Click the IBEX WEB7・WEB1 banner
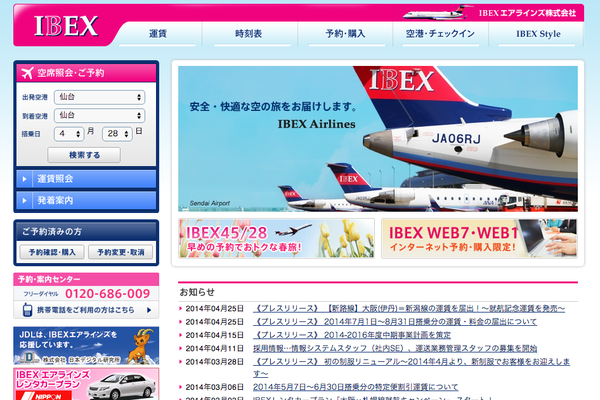The width and height of the screenshot is (600, 400). 479,238
